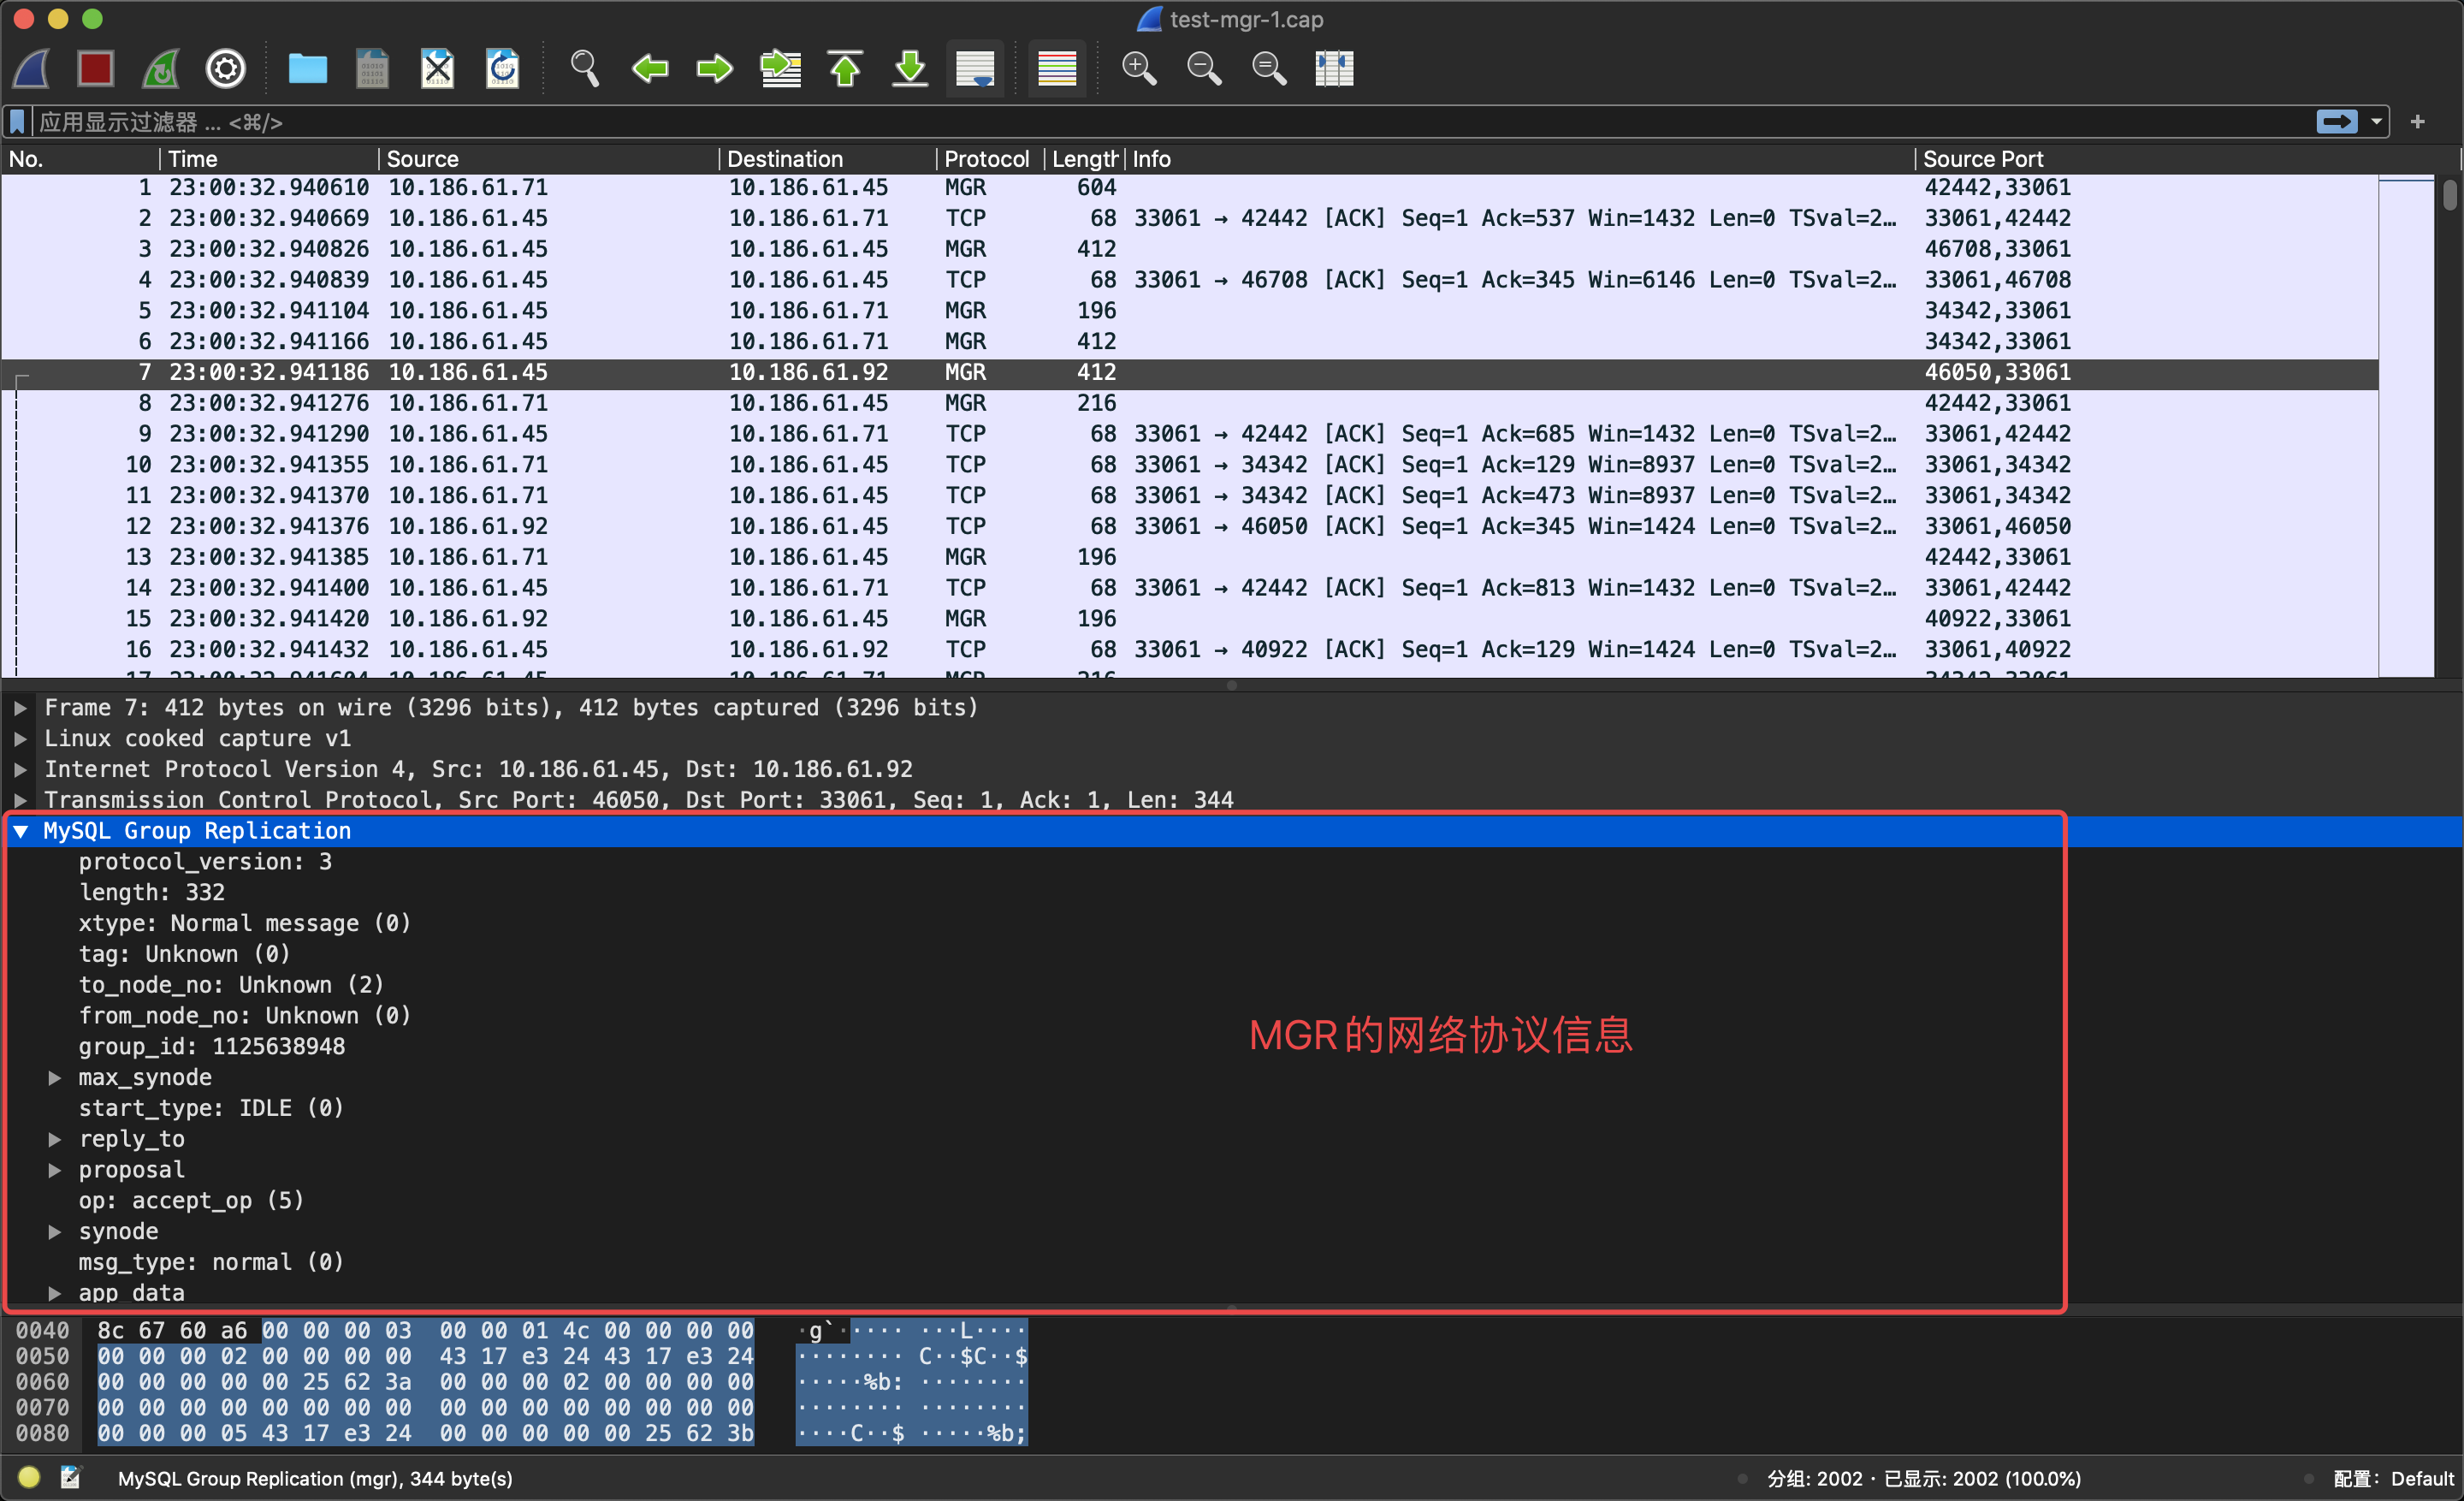Go to the first packet icon
This screenshot has width=2464, height=1501.
[x=845, y=69]
